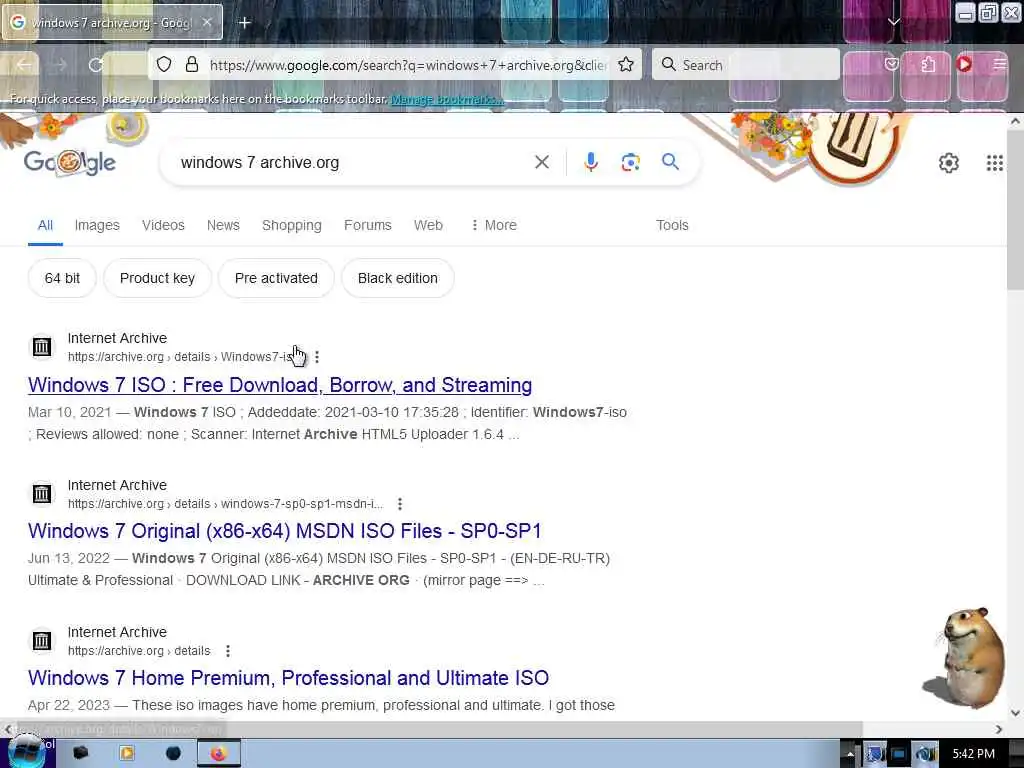The height and width of the screenshot is (768, 1024).
Task: Open options dots for windows-7-sp0-sp1-msdn result
Action: (400, 504)
